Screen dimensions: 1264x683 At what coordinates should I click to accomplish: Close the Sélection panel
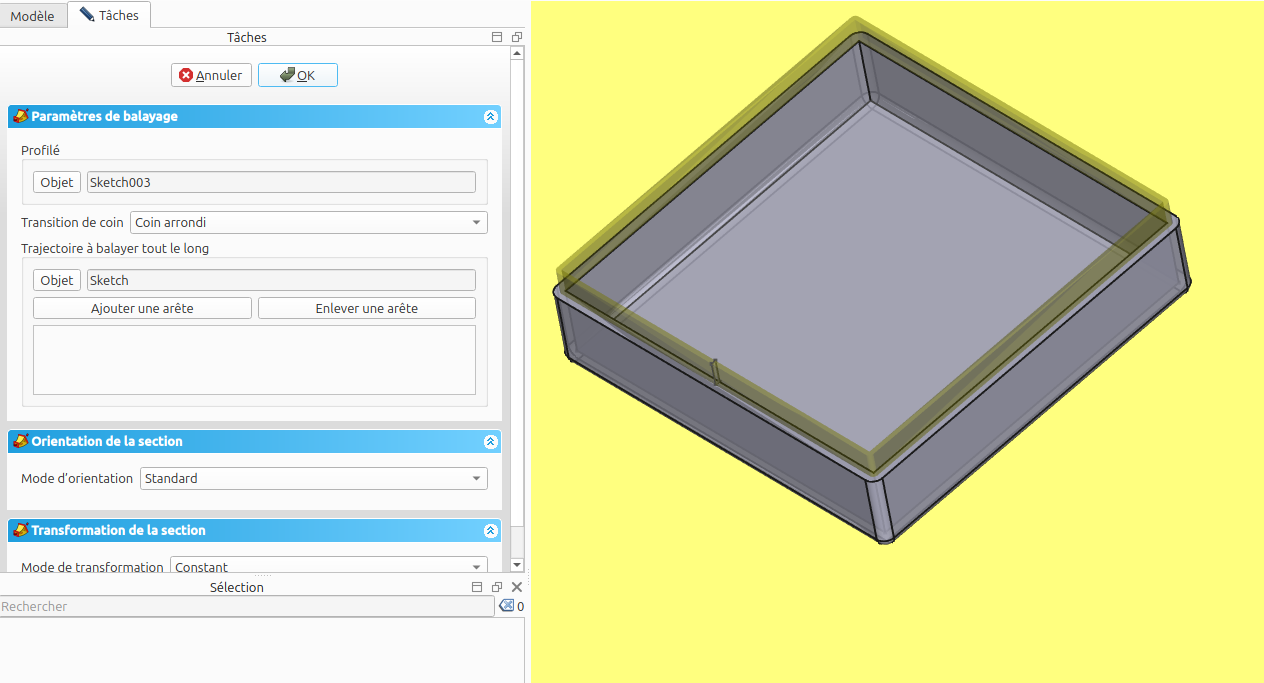click(x=517, y=587)
